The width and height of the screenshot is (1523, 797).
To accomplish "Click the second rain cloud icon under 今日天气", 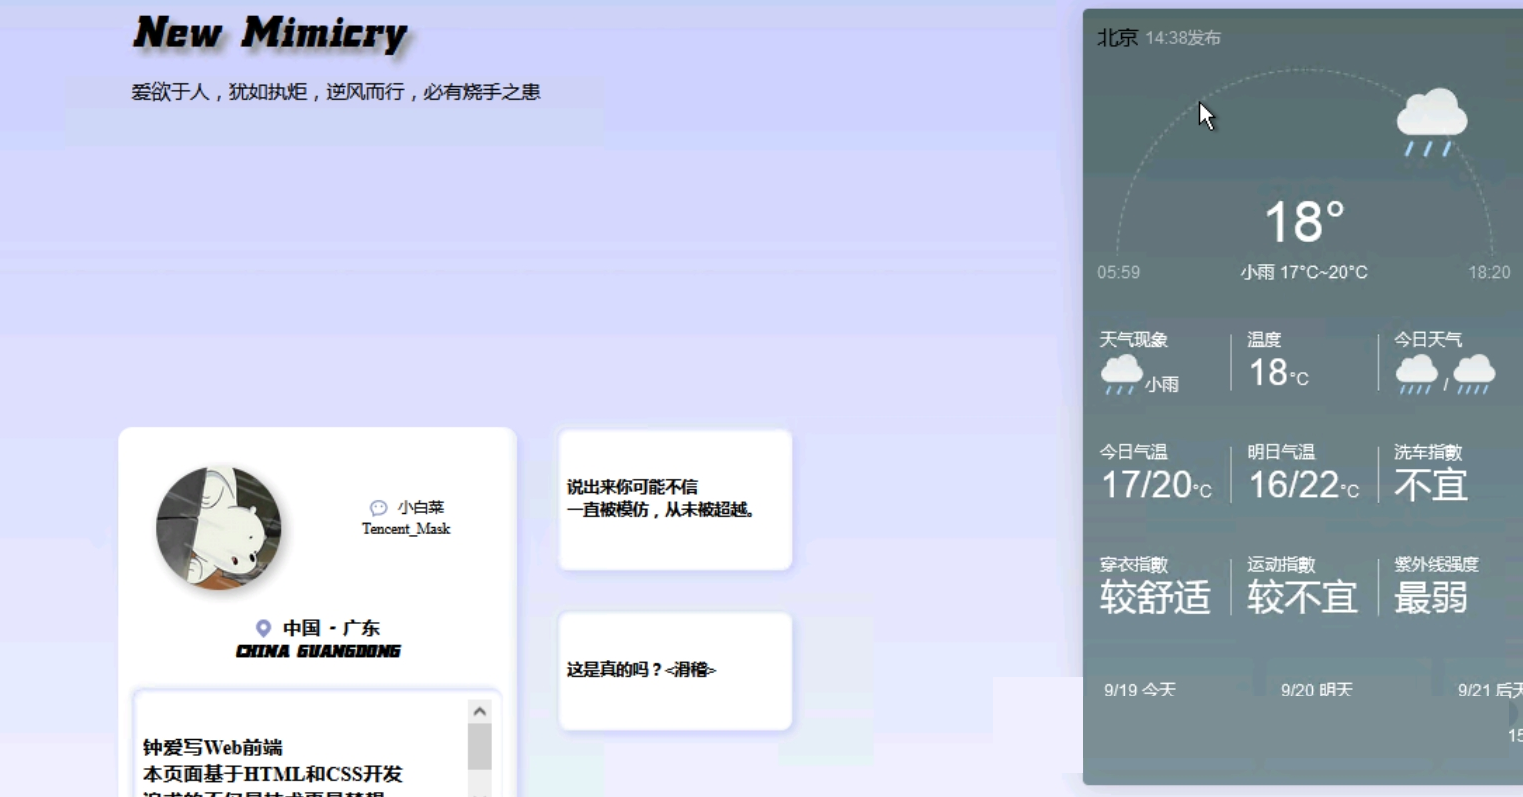I will click(1474, 374).
